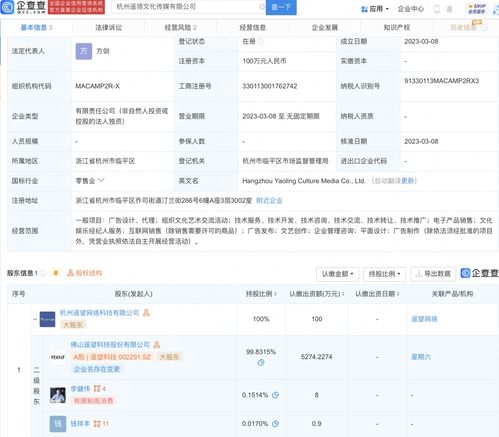
Task: Open the 持股比例 filter dropdown
Action: click(x=384, y=274)
